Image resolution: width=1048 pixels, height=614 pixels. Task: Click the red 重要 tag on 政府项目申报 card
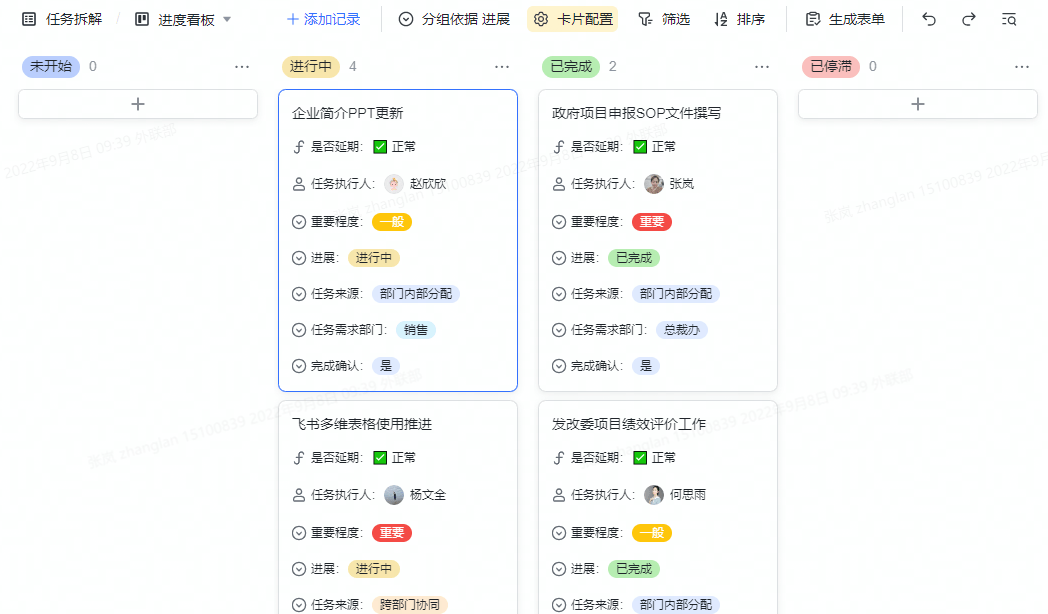[x=652, y=222]
